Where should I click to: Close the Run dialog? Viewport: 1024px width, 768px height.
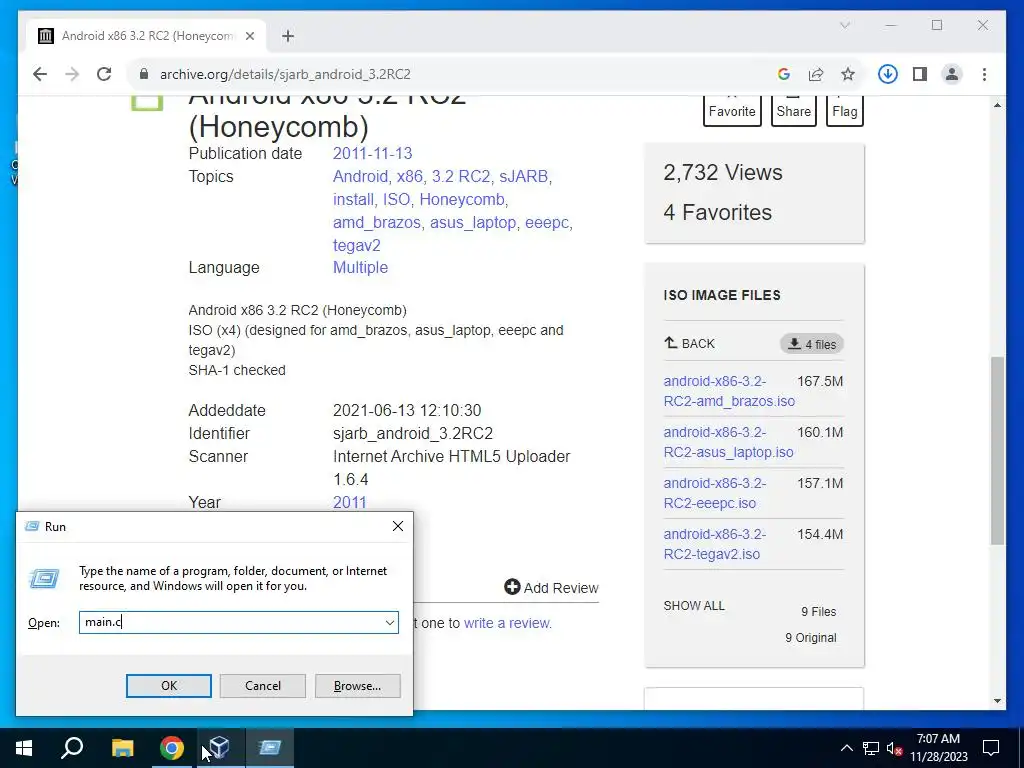[x=398, y=526]
